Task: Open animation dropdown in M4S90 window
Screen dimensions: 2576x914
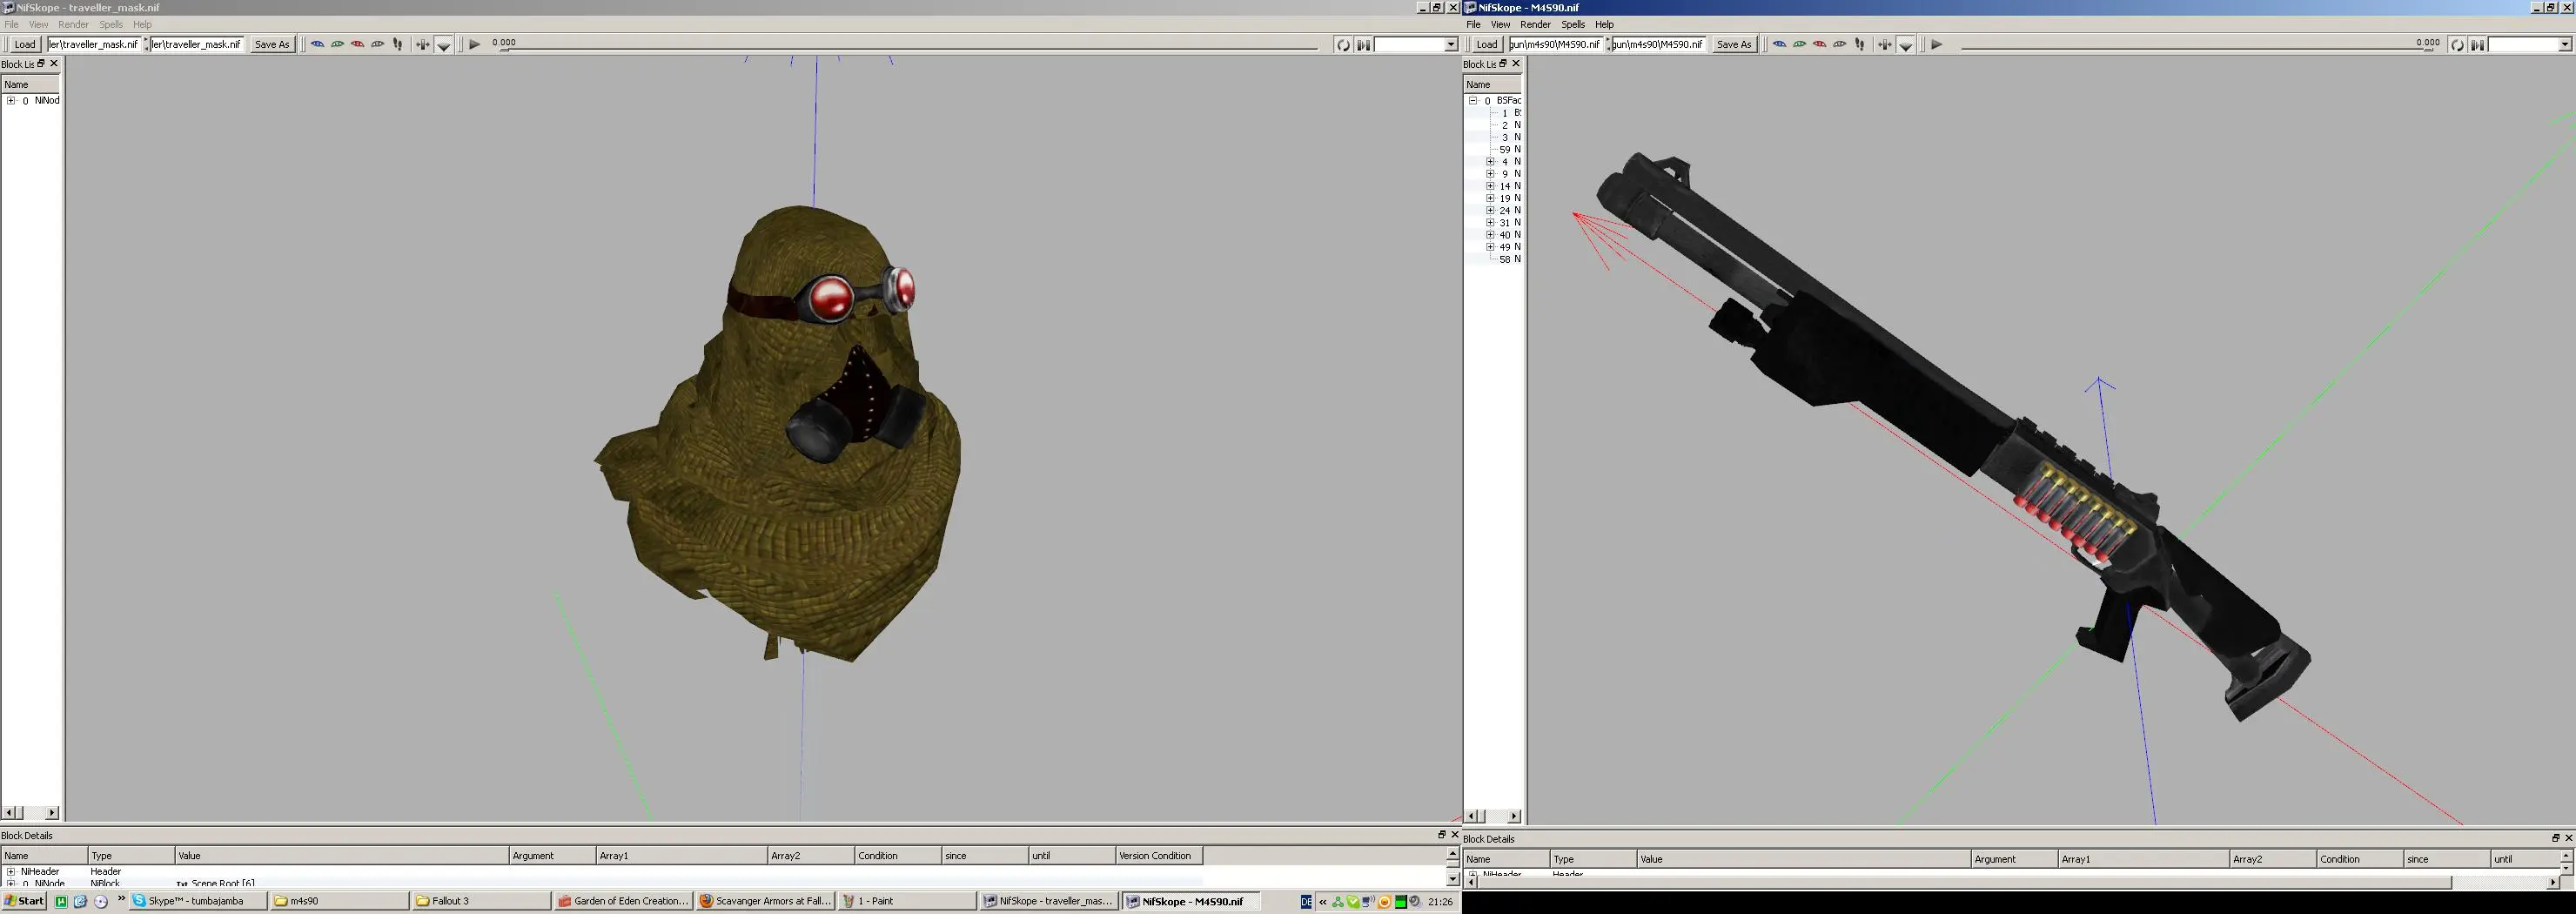Action: pyautogui.click(x=2564, y=44)
